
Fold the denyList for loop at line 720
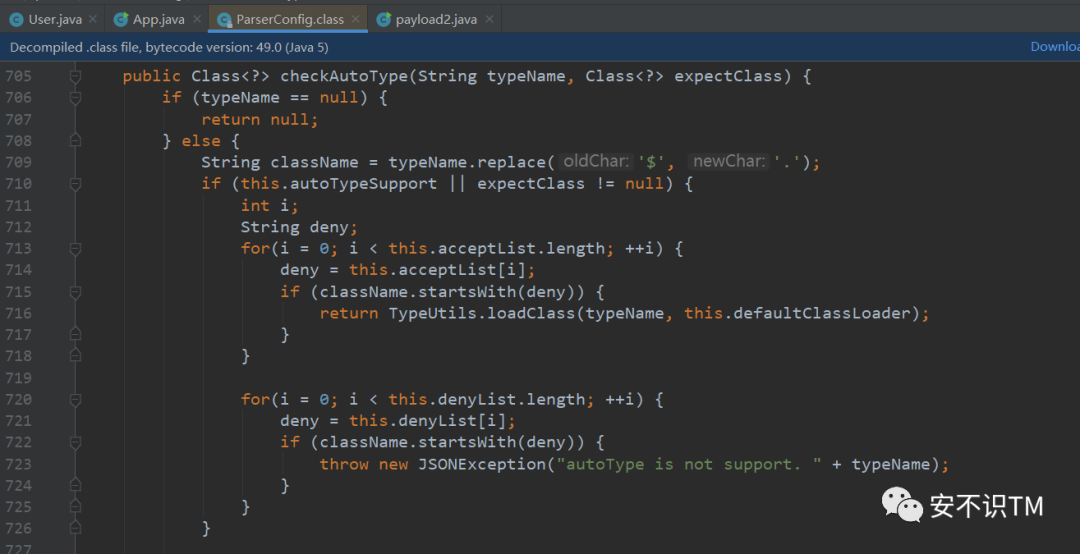[75, 400]
